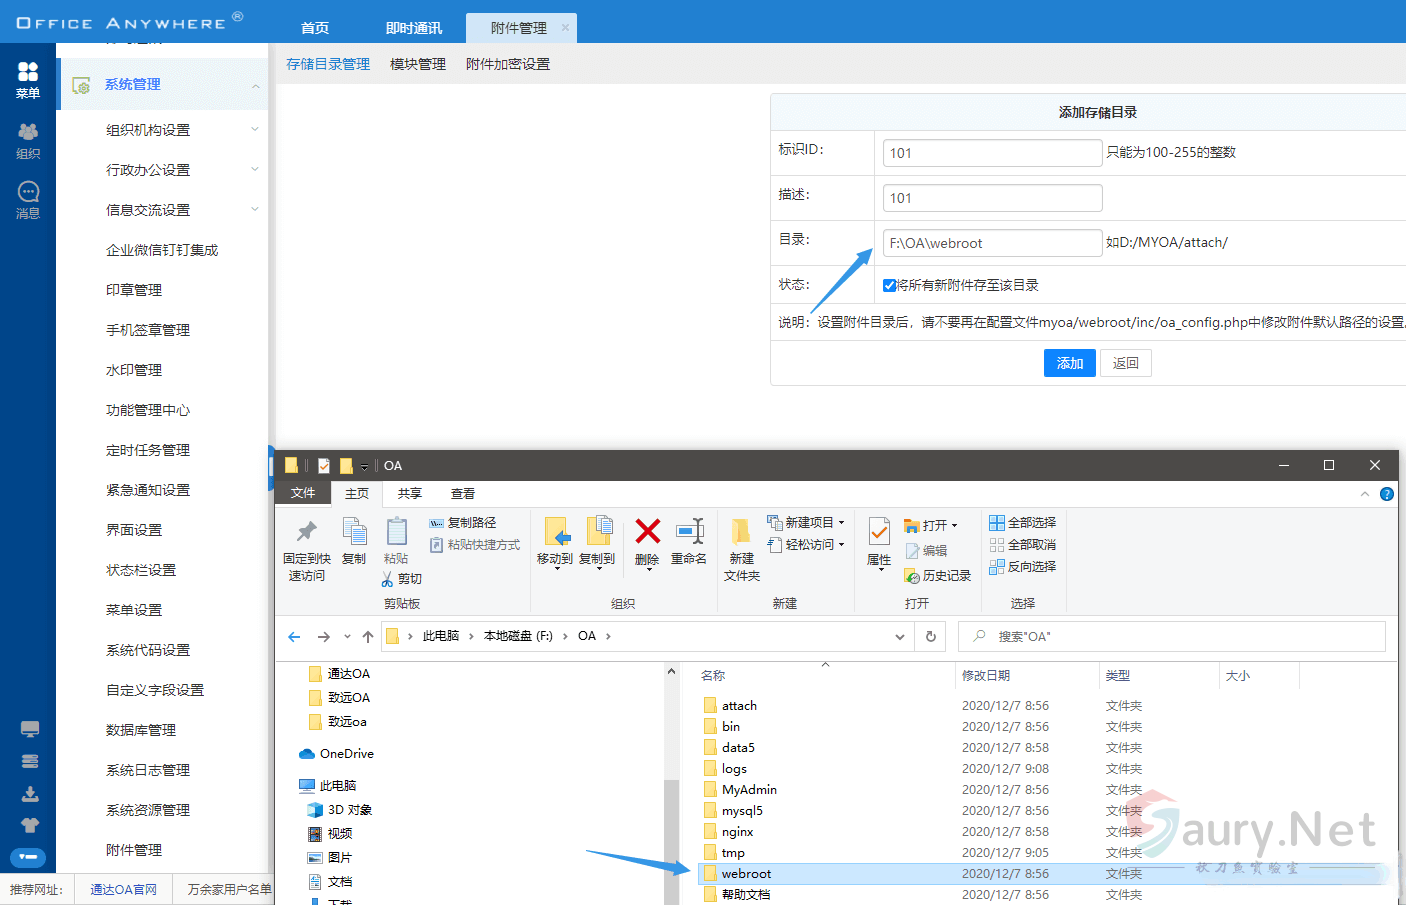Click the 重命名 rename icon
The image size is (1406, 905).
689,533
